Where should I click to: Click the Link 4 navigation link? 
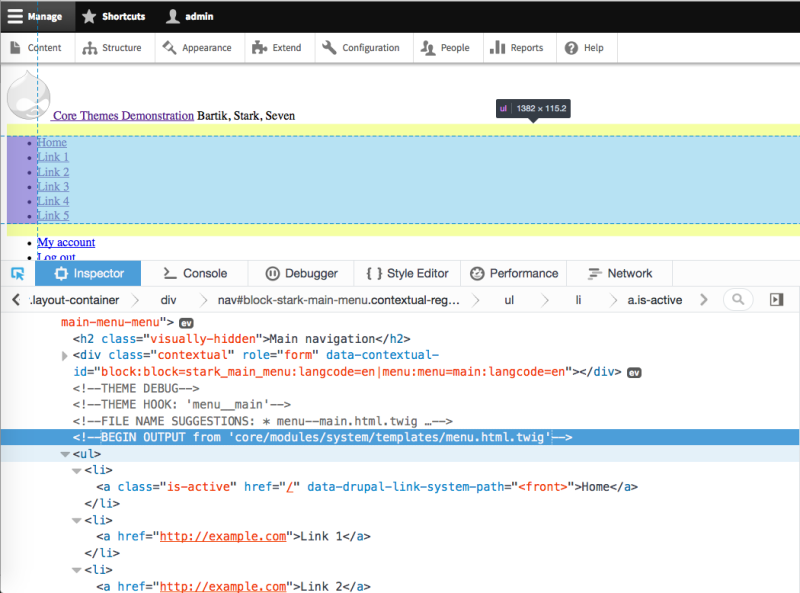click(53, 201)
